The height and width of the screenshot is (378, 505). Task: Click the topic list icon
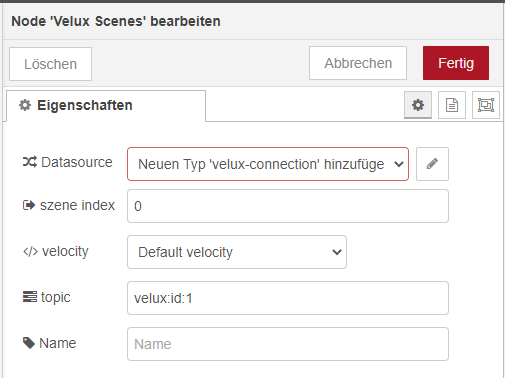(30, 297)
